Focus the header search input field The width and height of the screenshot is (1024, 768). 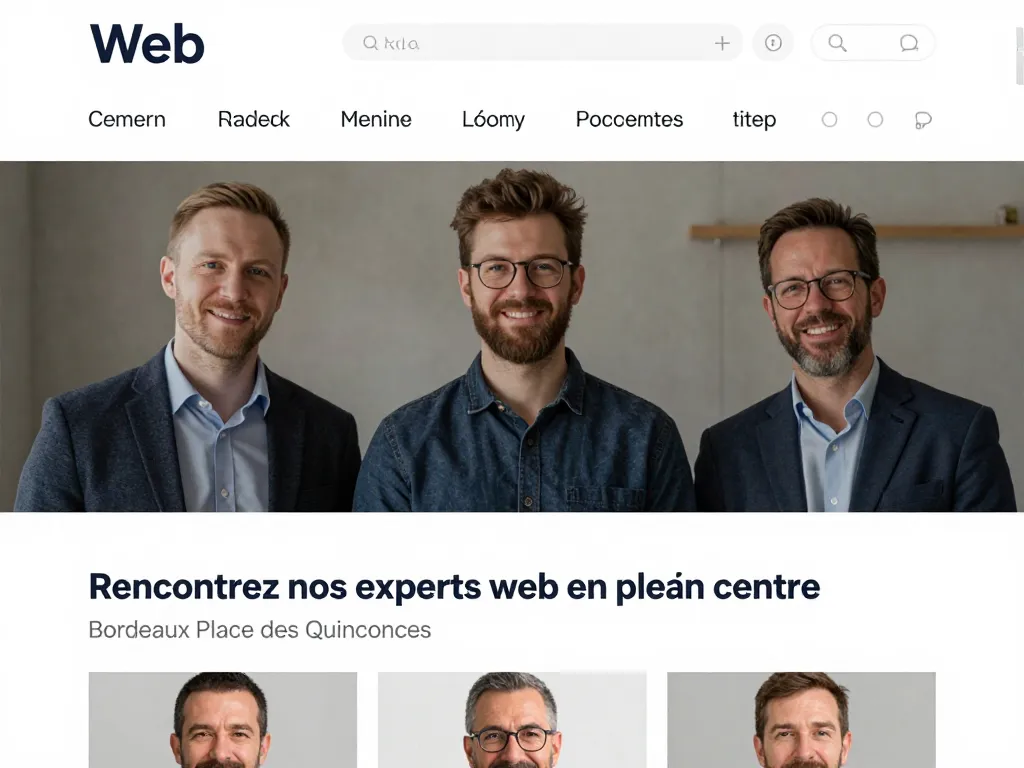[542, 43]
